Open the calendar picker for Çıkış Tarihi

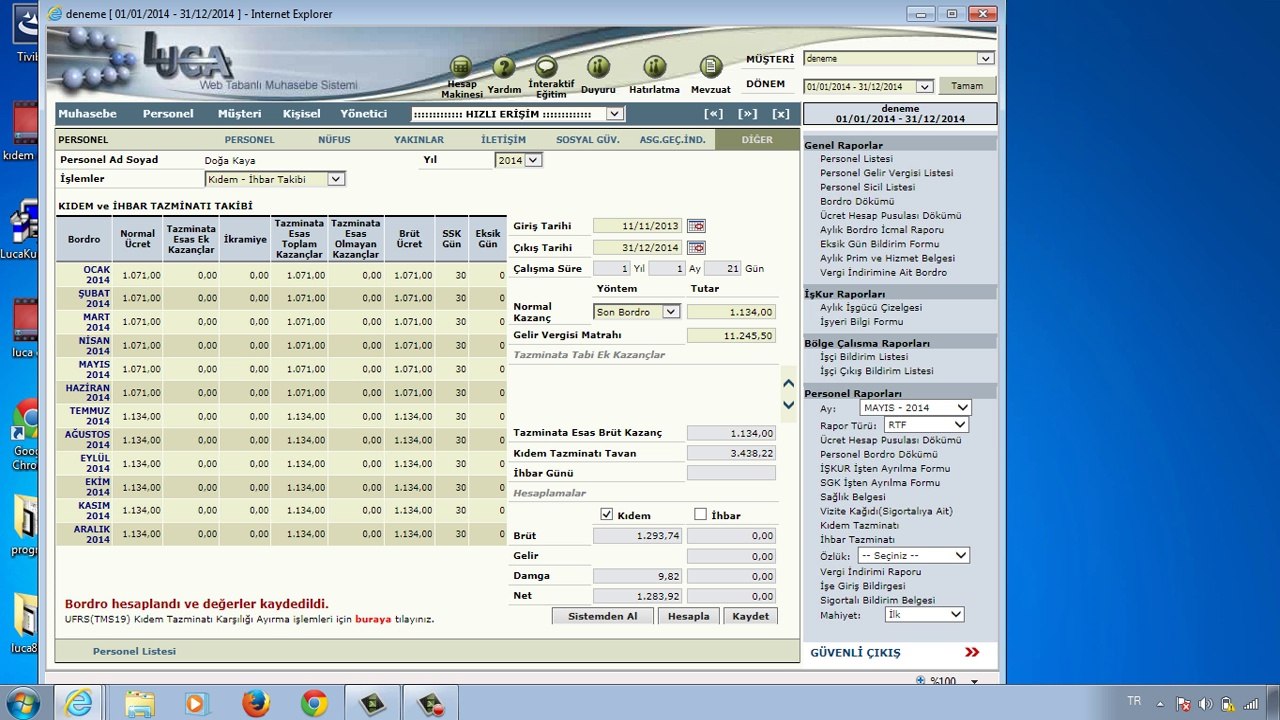click(696, 248)
